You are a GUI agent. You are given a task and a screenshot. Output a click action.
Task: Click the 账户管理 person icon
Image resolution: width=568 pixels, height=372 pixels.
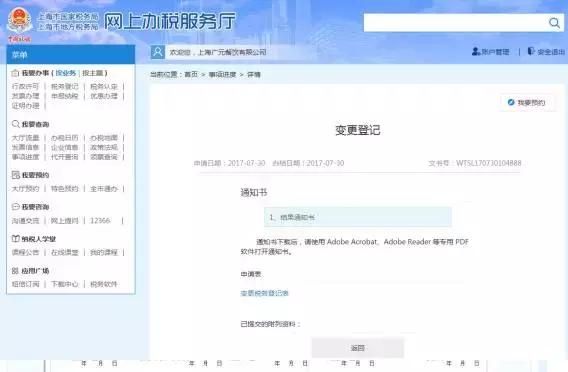(476, 51)
